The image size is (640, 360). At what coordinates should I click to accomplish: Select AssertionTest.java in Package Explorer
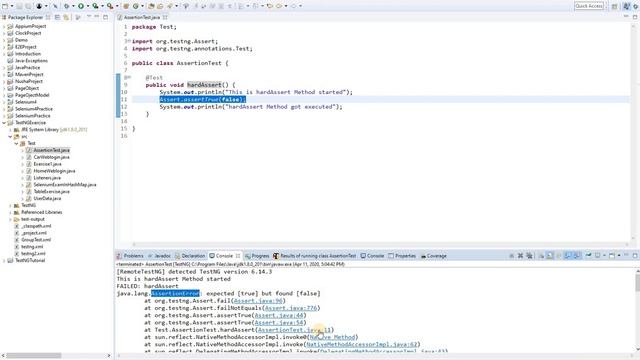click(x=51, y=150)
